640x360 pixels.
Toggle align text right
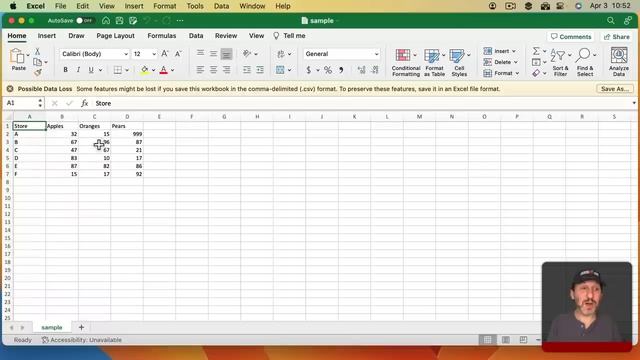click(x=226, y=70)
